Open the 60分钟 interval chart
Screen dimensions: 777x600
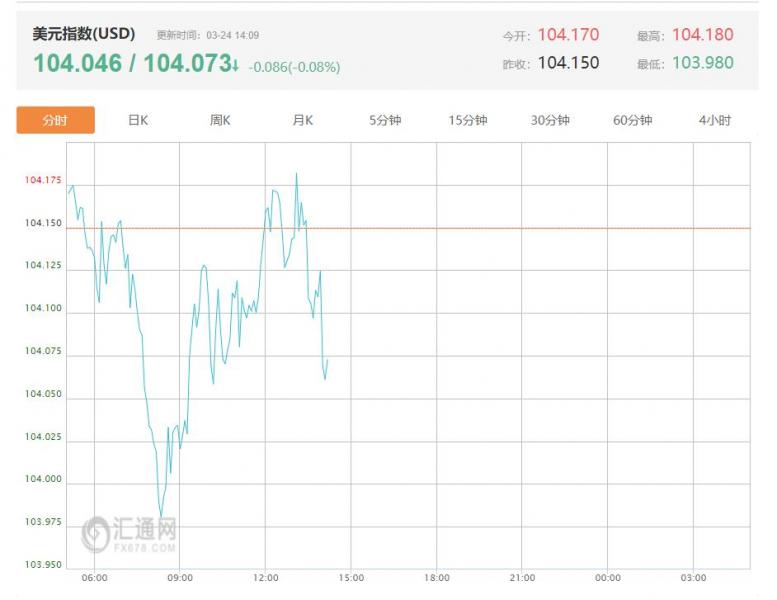[632, 120]
